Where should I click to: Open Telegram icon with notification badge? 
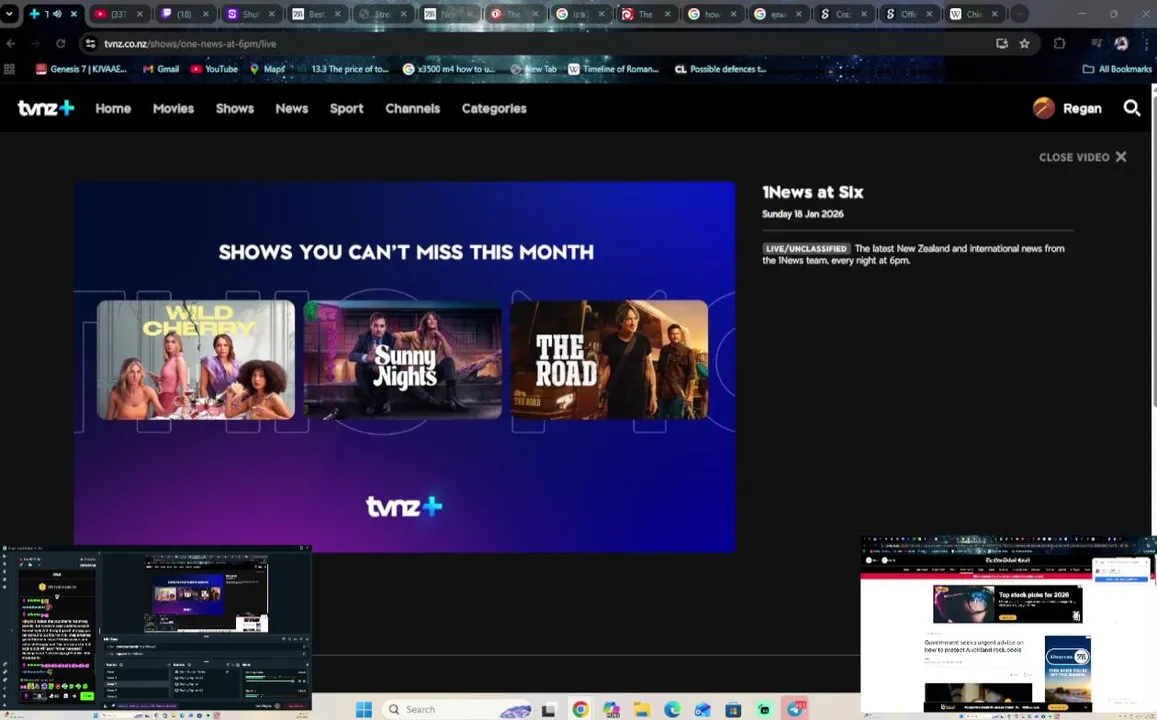795,709
